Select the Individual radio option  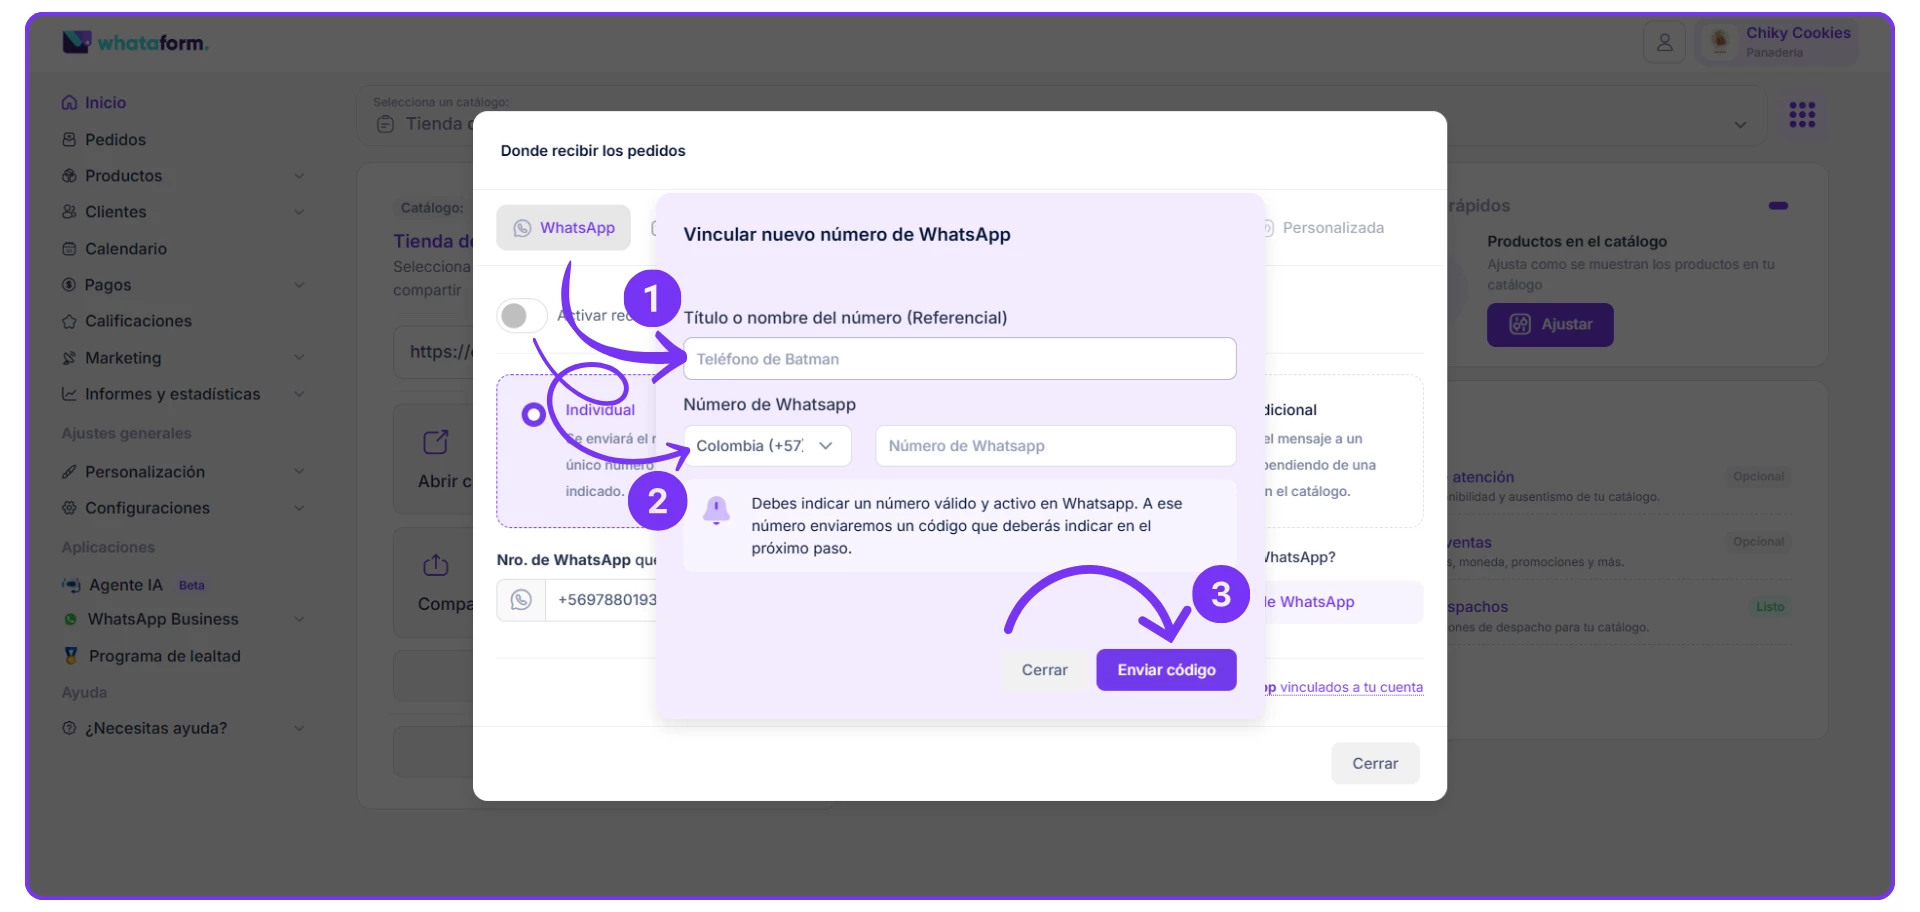click(534, 414)
